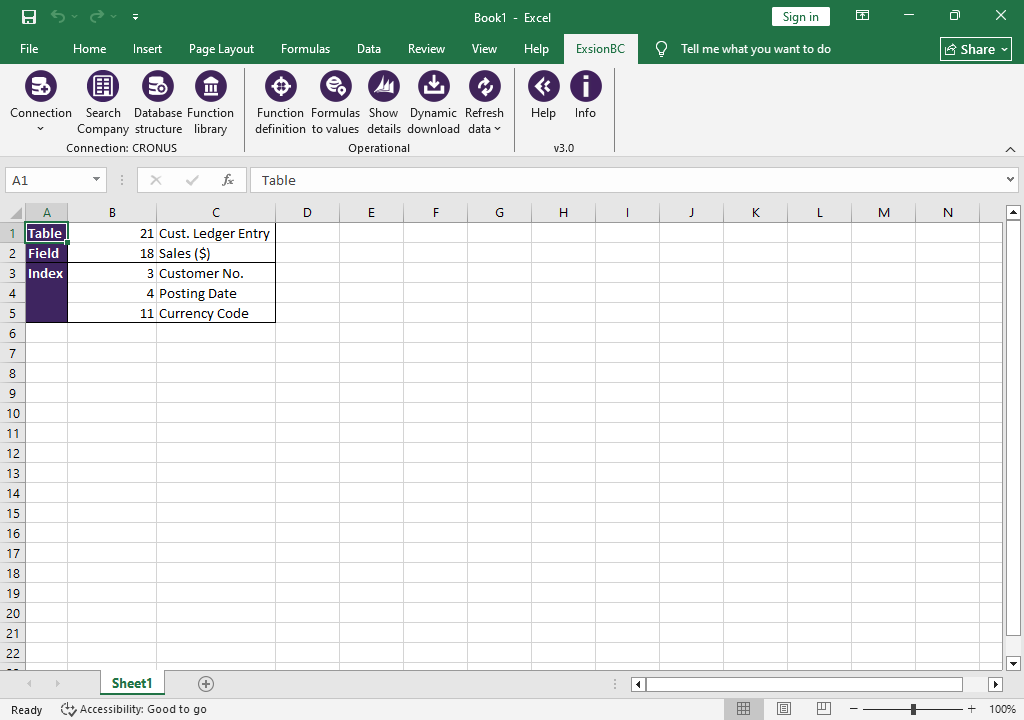Select cell C5 Currency Code
Screen dimensions: 1024x720
(x=216, y=313)
